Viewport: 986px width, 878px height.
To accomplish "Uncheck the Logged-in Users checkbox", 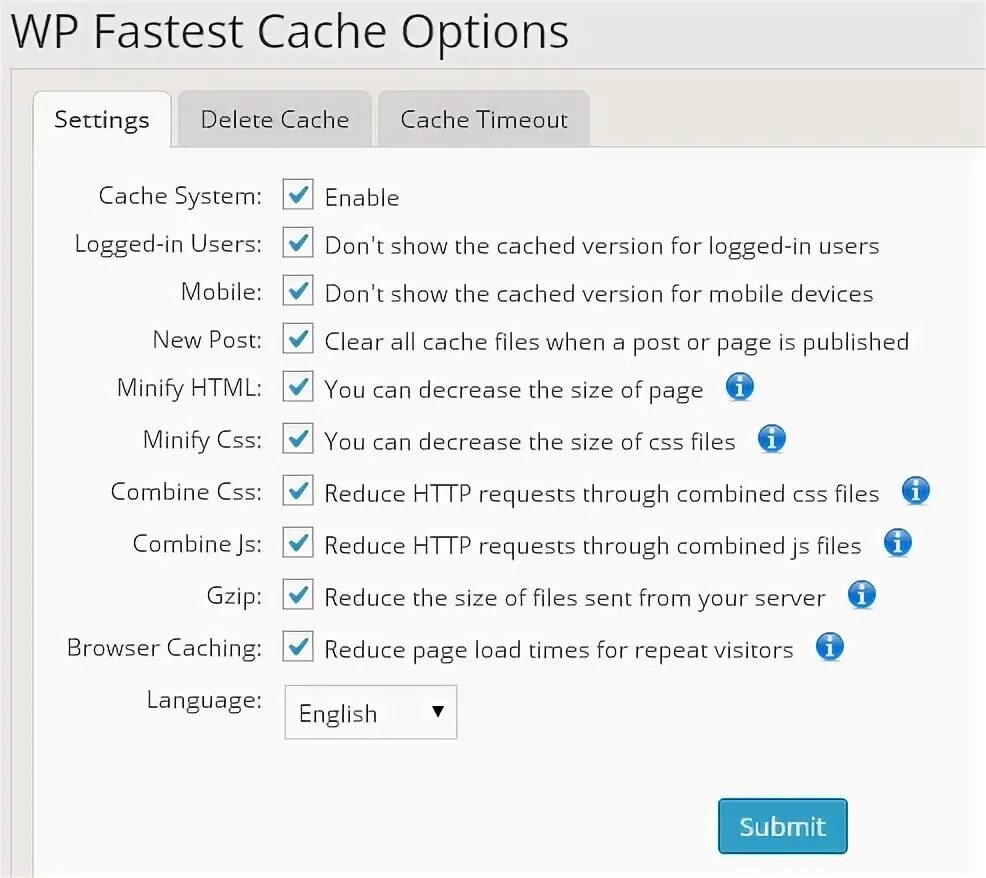I will [x=298, y=243].
